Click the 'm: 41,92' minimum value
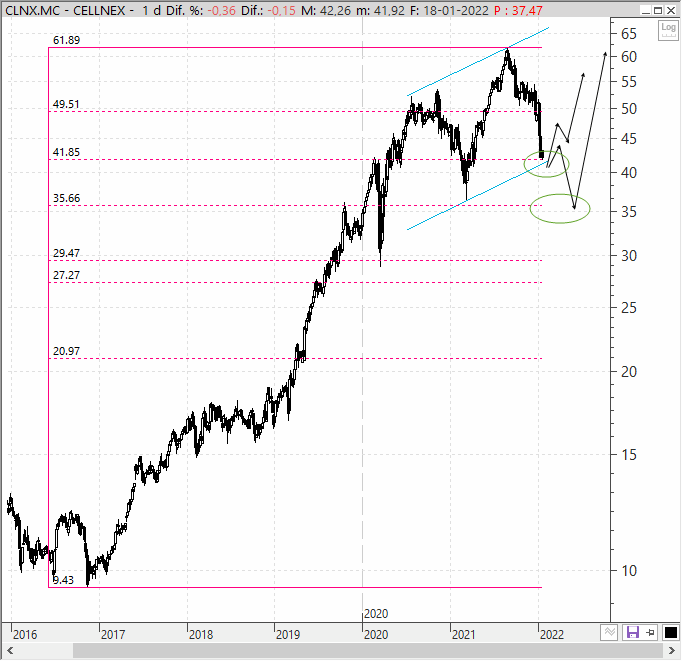 pyautogui.click(x=381, y=10)
